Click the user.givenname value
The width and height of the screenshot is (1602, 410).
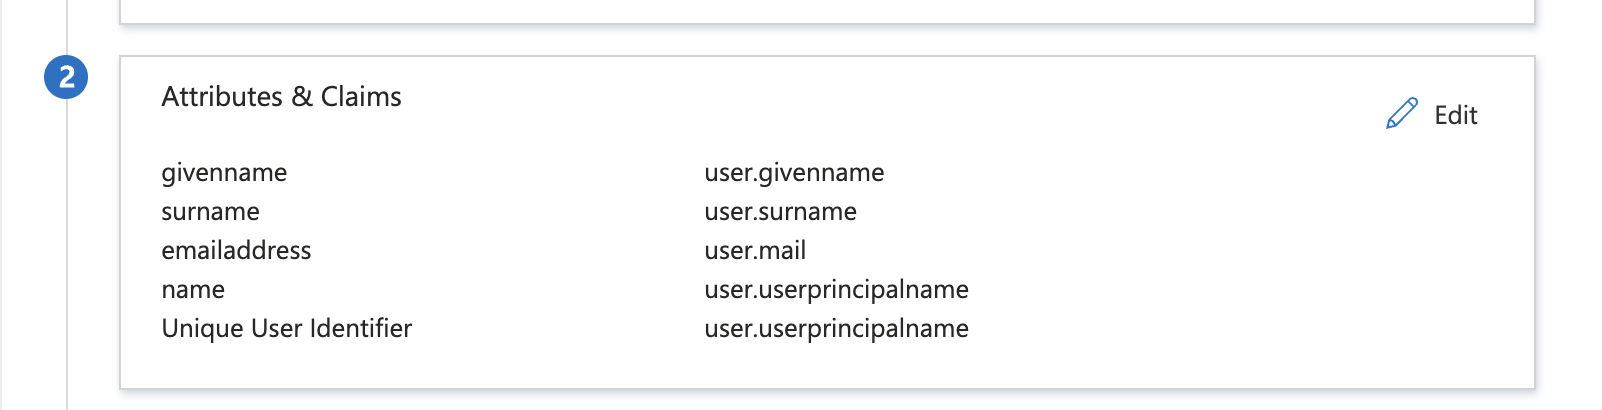pos(794,173)
